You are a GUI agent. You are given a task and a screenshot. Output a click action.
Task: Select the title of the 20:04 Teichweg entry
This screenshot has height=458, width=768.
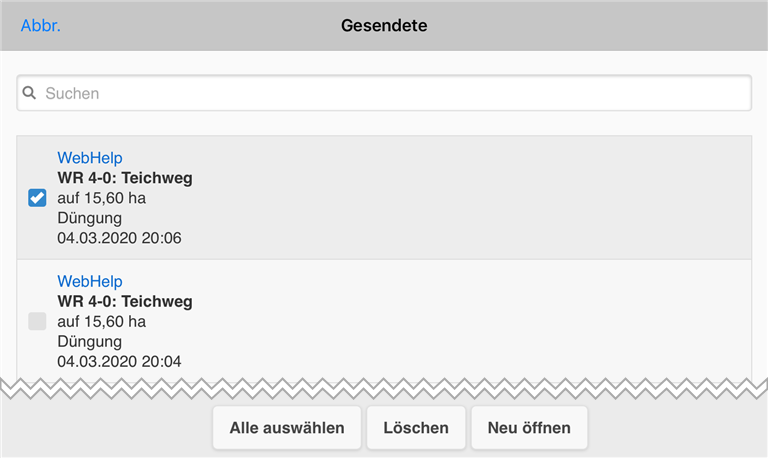coord(125,302)
